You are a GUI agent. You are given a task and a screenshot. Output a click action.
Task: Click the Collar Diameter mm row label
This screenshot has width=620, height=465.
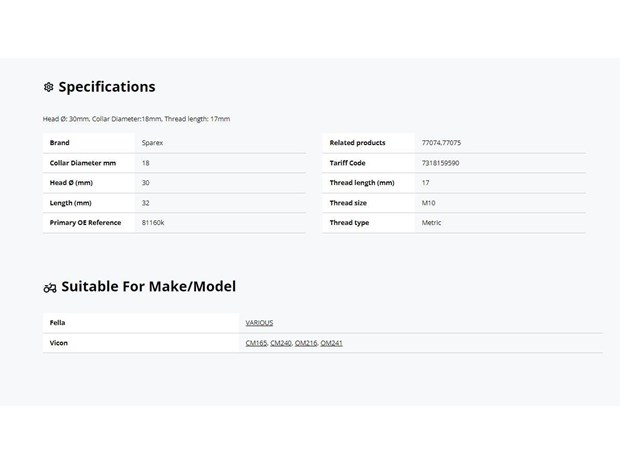[83, 163]
